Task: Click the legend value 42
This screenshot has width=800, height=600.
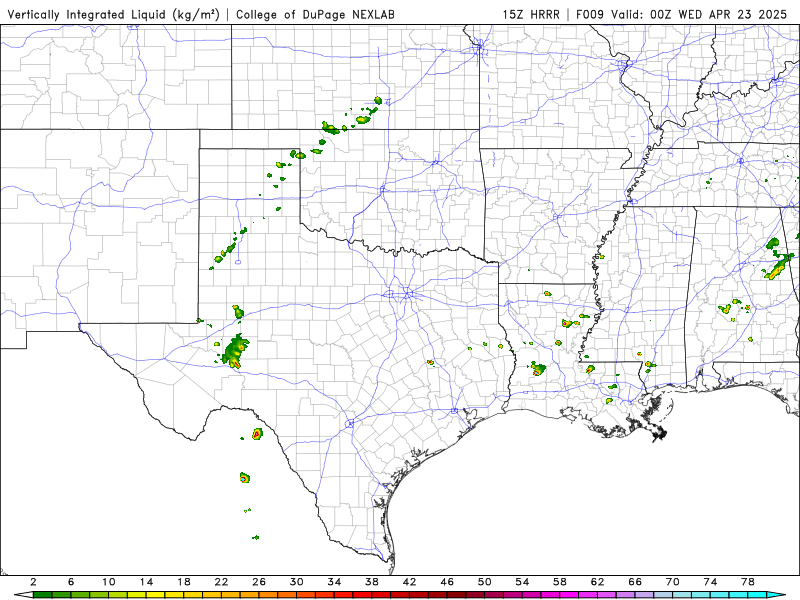Action: pos(409,582)
